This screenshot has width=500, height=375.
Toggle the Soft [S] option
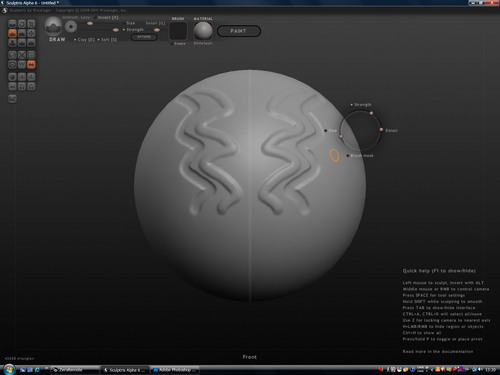[107, 39]
